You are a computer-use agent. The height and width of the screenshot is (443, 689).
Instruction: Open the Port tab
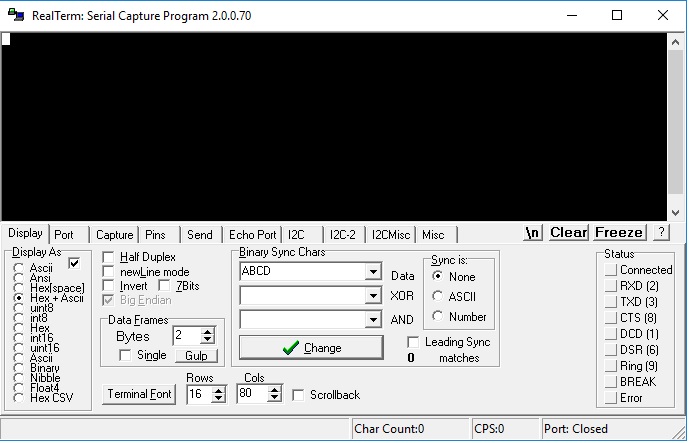tap(64, 235)
